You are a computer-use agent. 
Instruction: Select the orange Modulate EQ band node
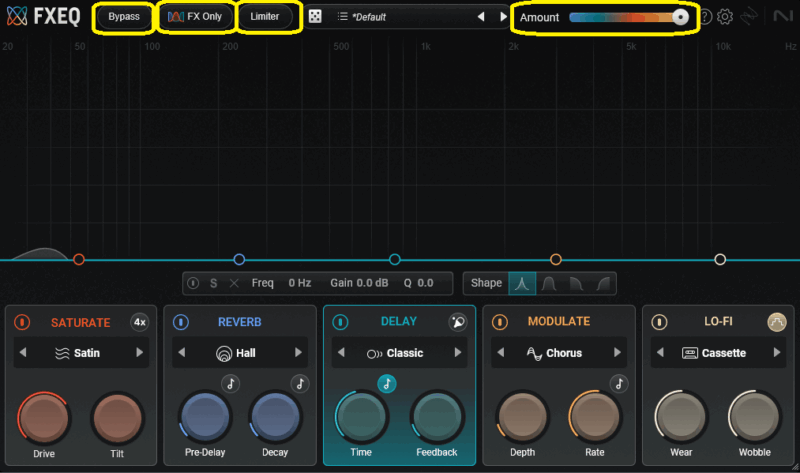[556, 260]
